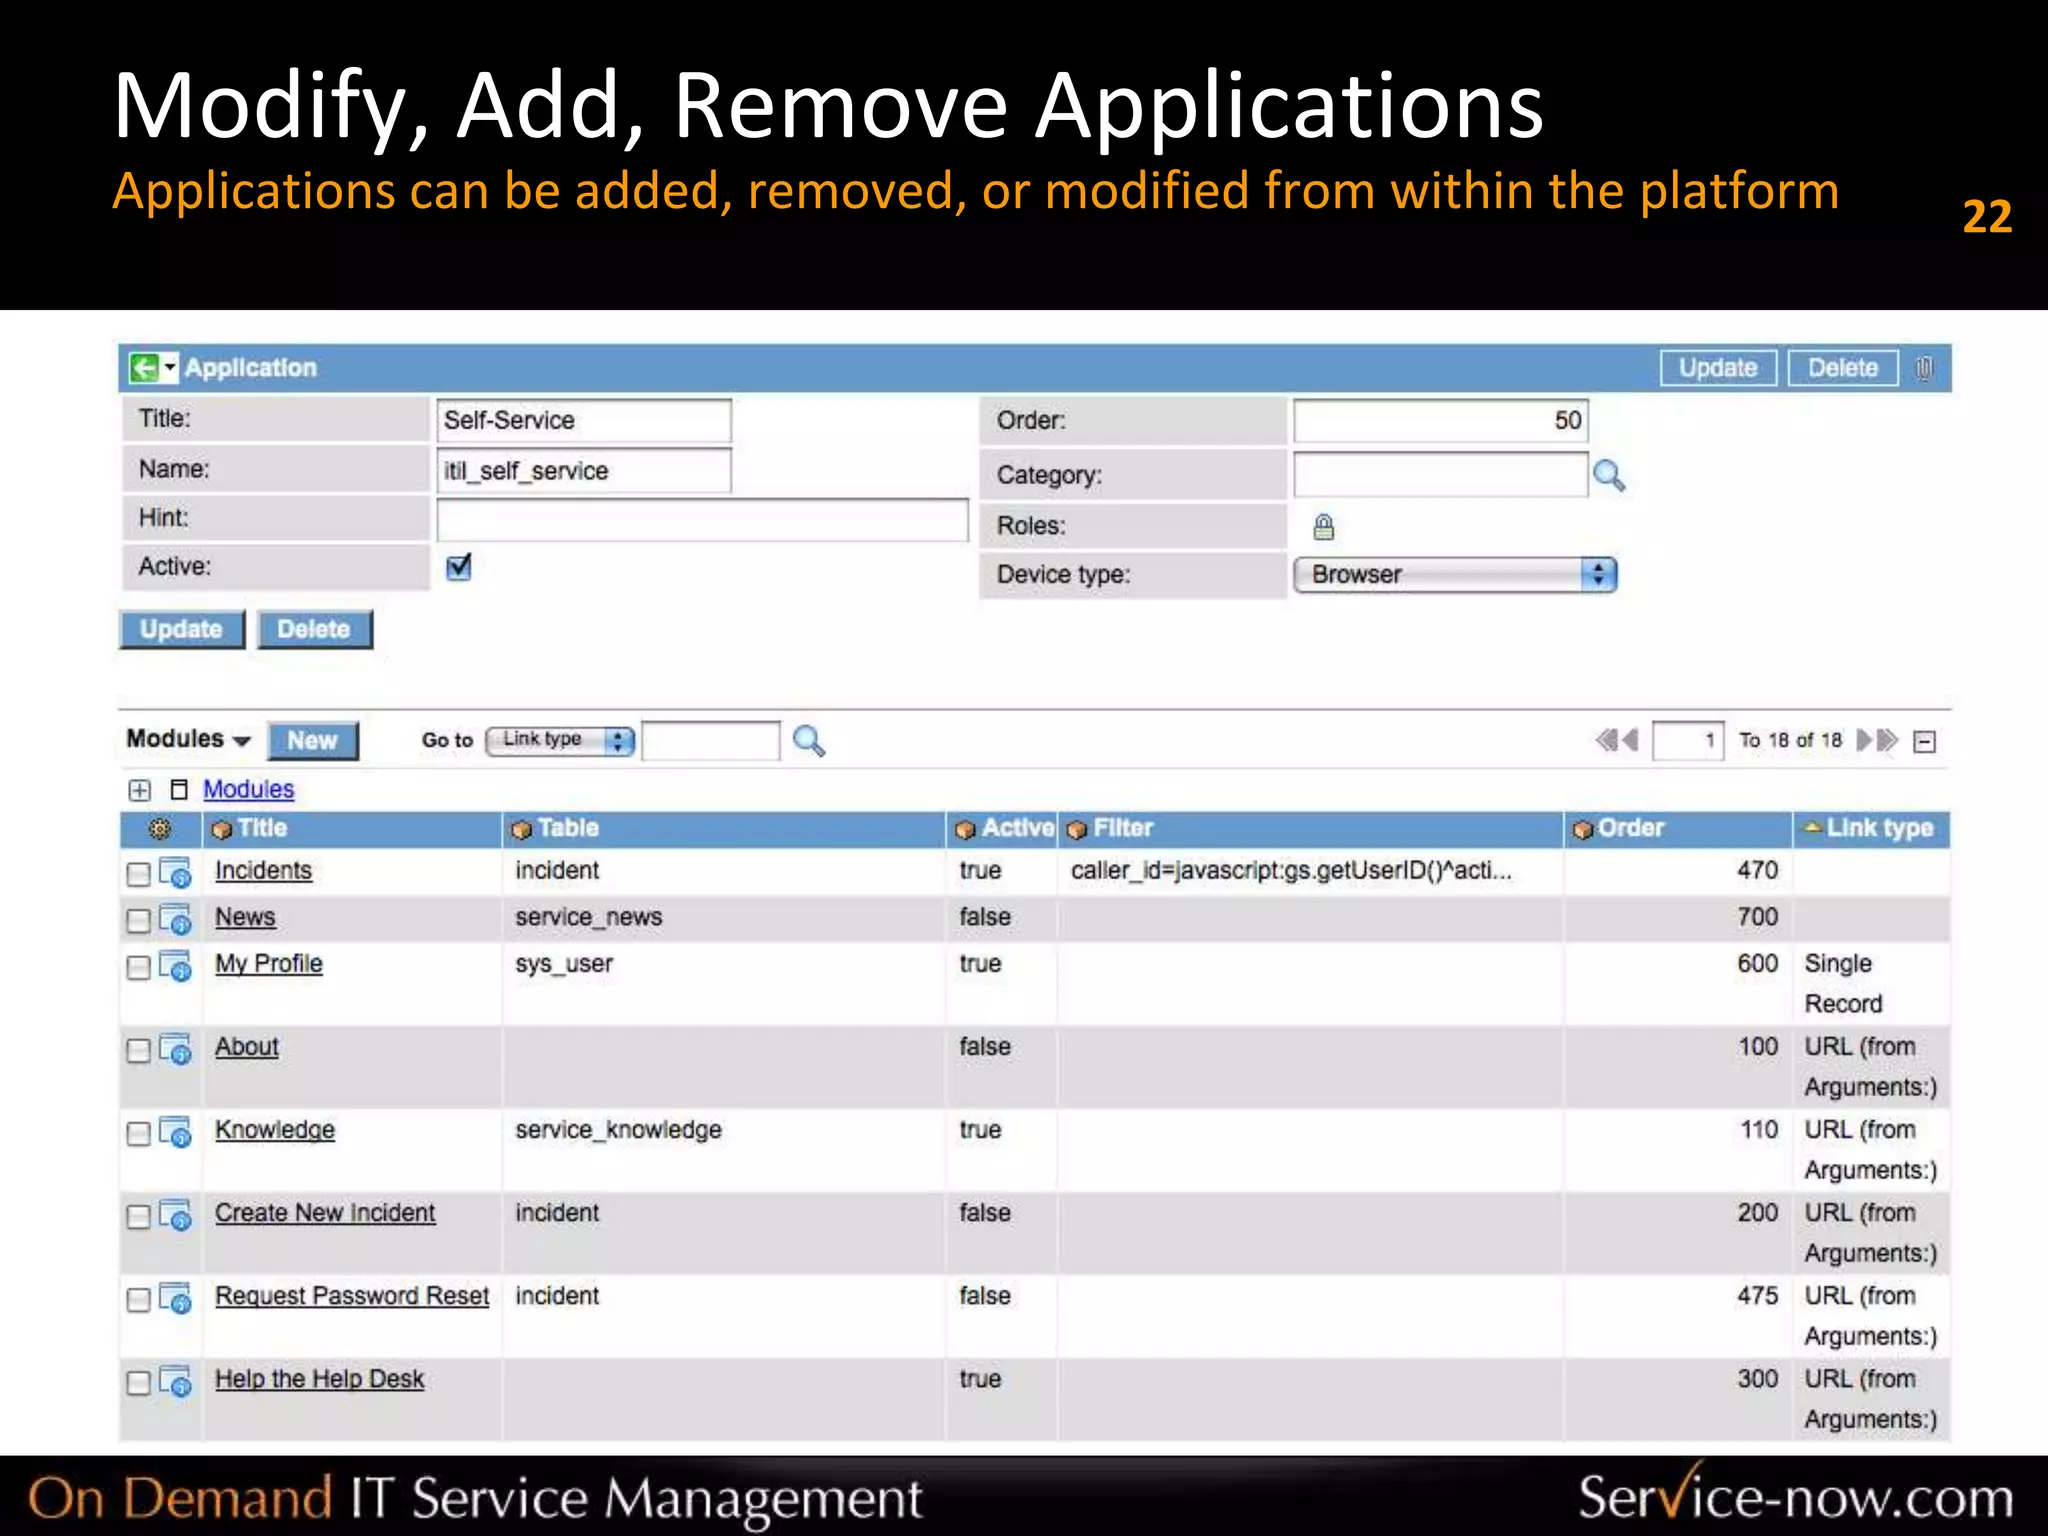Viewport: 2048px width, 1536px height.
Task: Expand the Modules breadcrumb plus icon
Action: pos(140,790)
